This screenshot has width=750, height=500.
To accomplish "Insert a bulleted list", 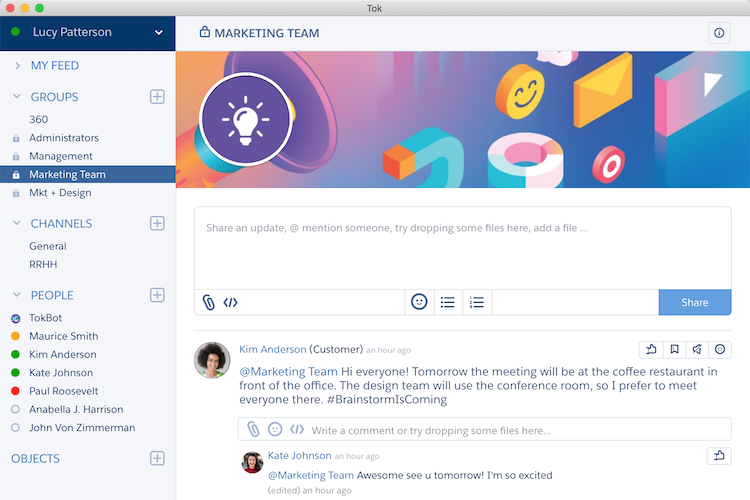I will 448,302.
